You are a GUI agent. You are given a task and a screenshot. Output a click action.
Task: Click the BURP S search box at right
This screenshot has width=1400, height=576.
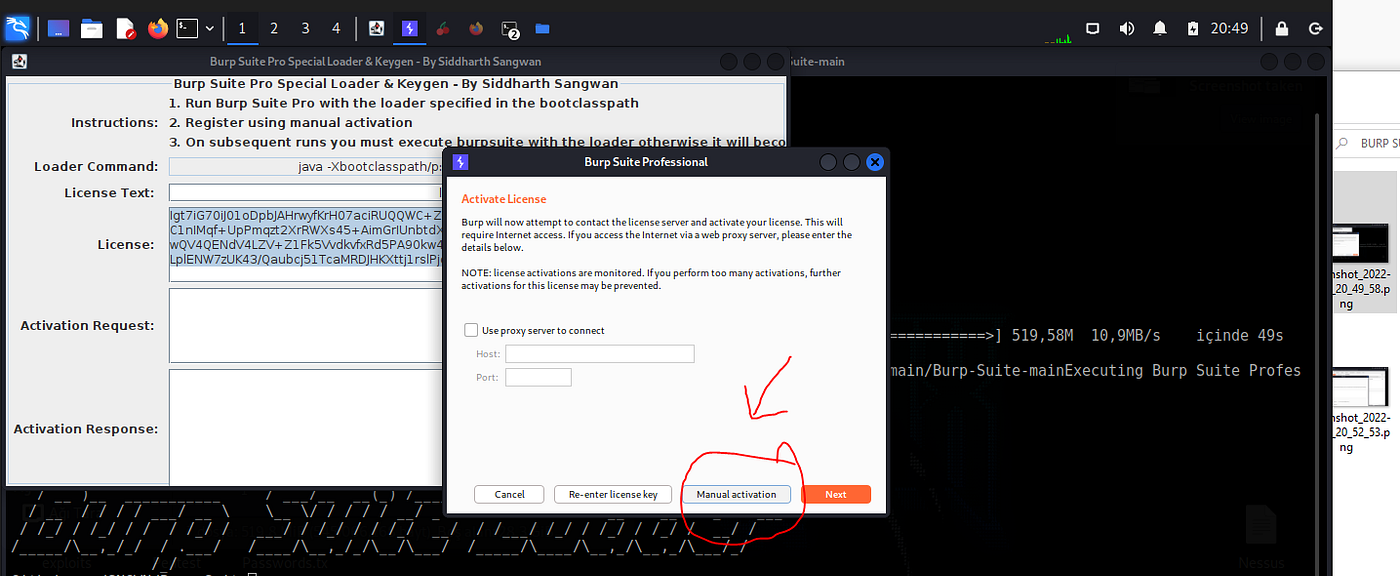(x=1366, y=143)
